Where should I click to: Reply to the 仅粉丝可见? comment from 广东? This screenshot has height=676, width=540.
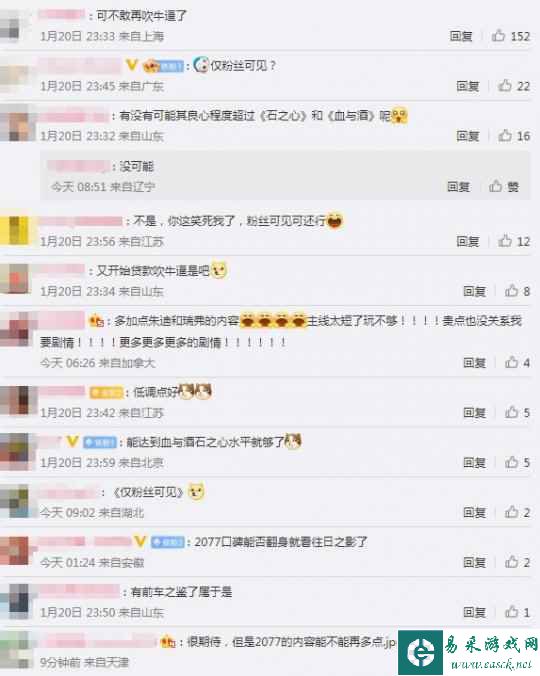[468, 86]
